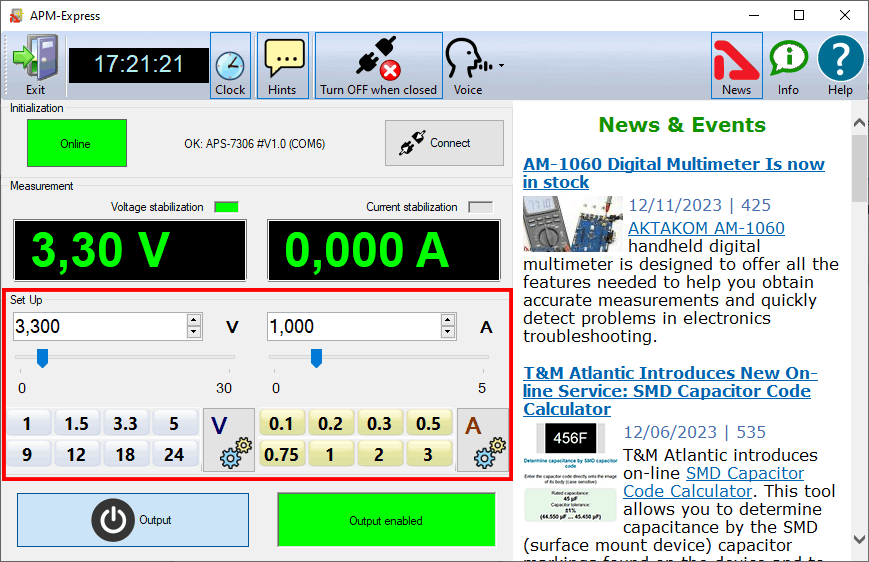Click the Exit door icon
869x562 pixels.
pyautogui.click(x=35, y=58)
